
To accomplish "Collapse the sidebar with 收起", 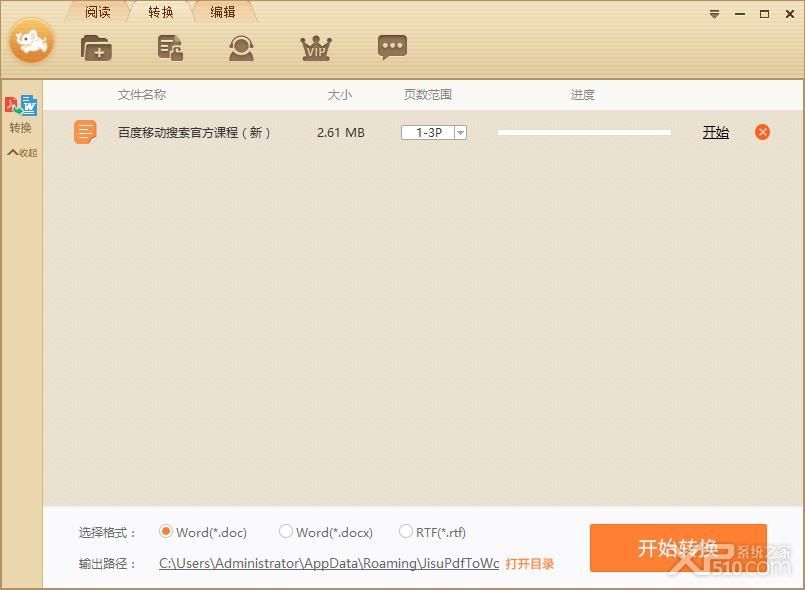I will 22,153.
